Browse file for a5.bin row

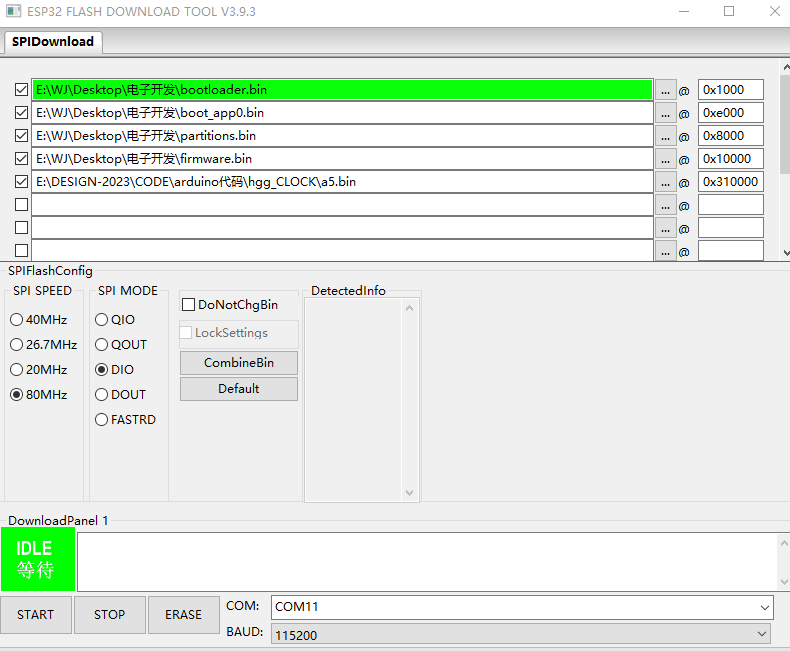click(666, 182)
